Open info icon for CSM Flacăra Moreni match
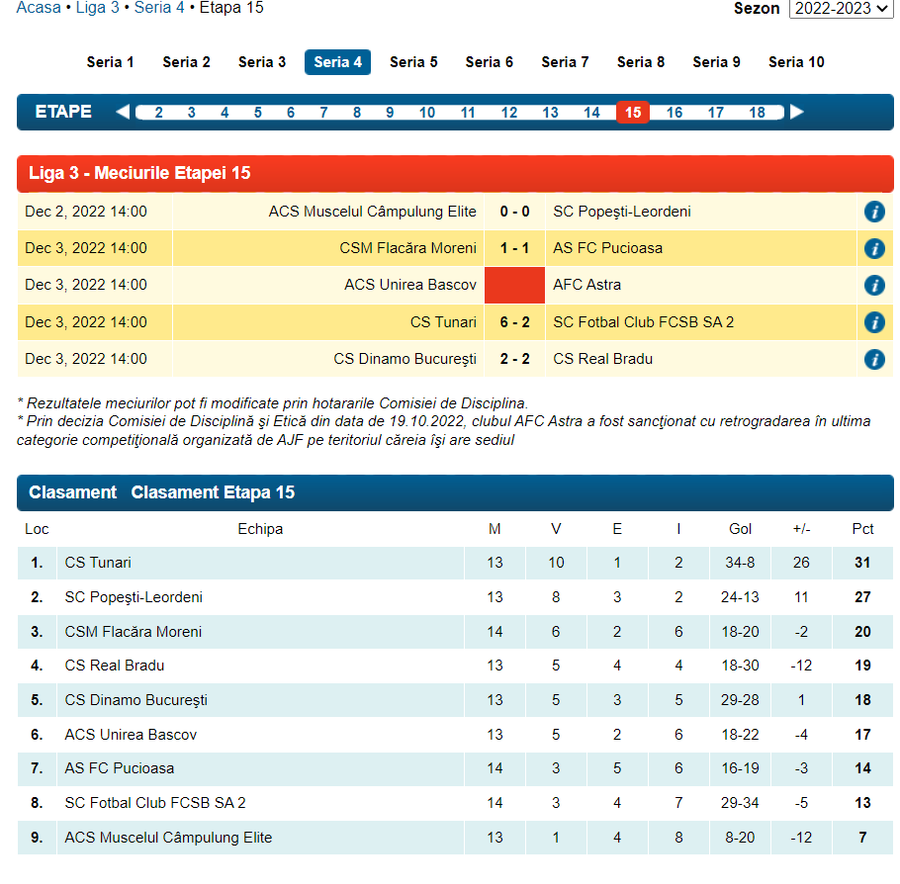The width and height of the screenshot is (900, 884). point(874,249)
